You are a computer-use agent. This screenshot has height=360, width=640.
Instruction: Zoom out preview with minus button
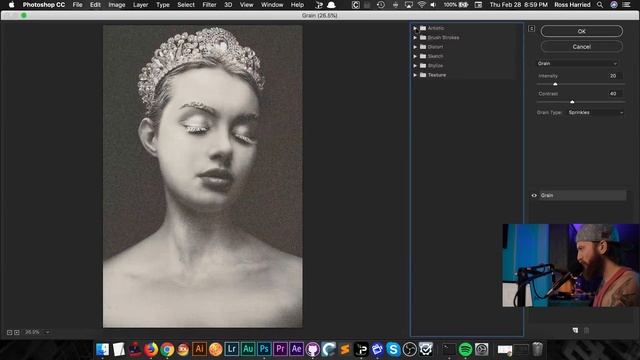point(9,333)
